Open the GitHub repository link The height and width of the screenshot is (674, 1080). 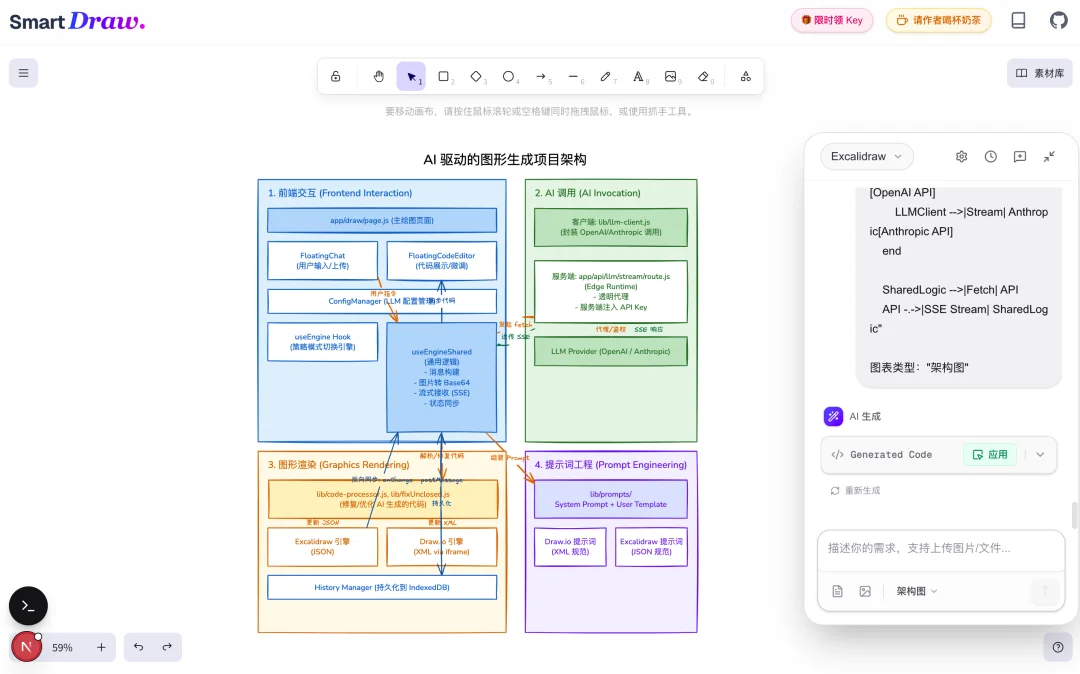coord(1058,20)
